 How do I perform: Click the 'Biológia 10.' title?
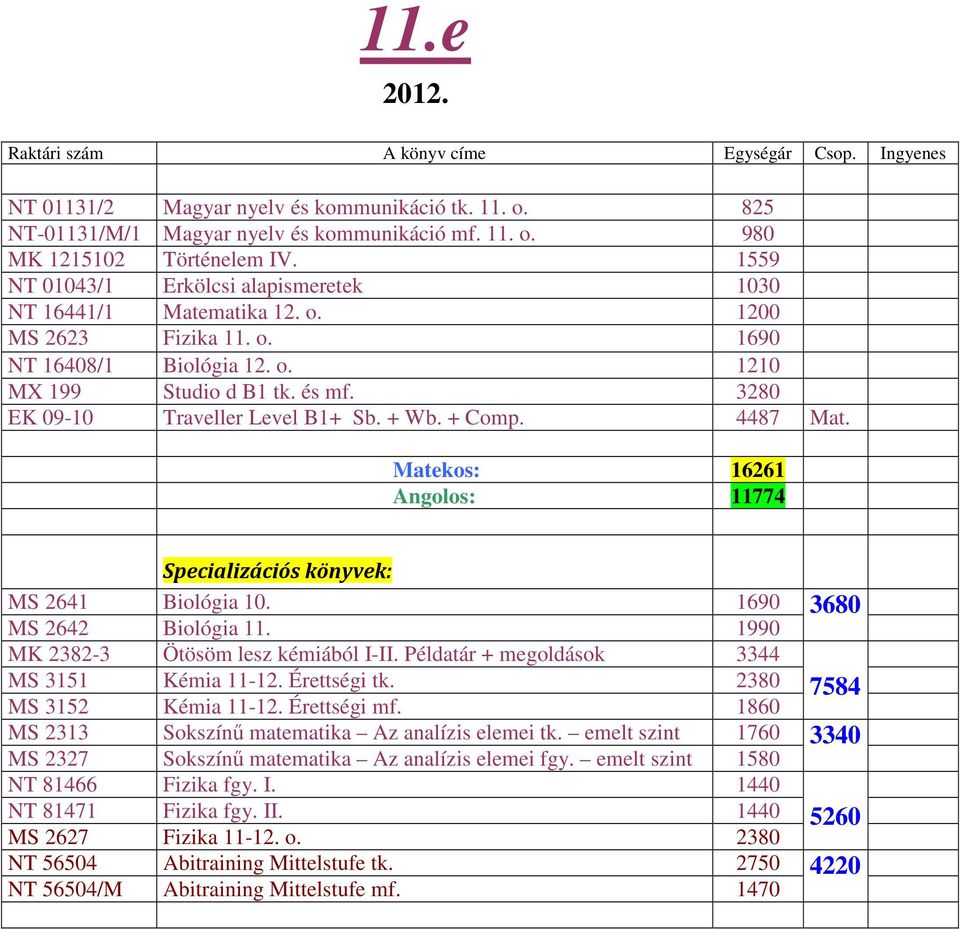[216, 603]
